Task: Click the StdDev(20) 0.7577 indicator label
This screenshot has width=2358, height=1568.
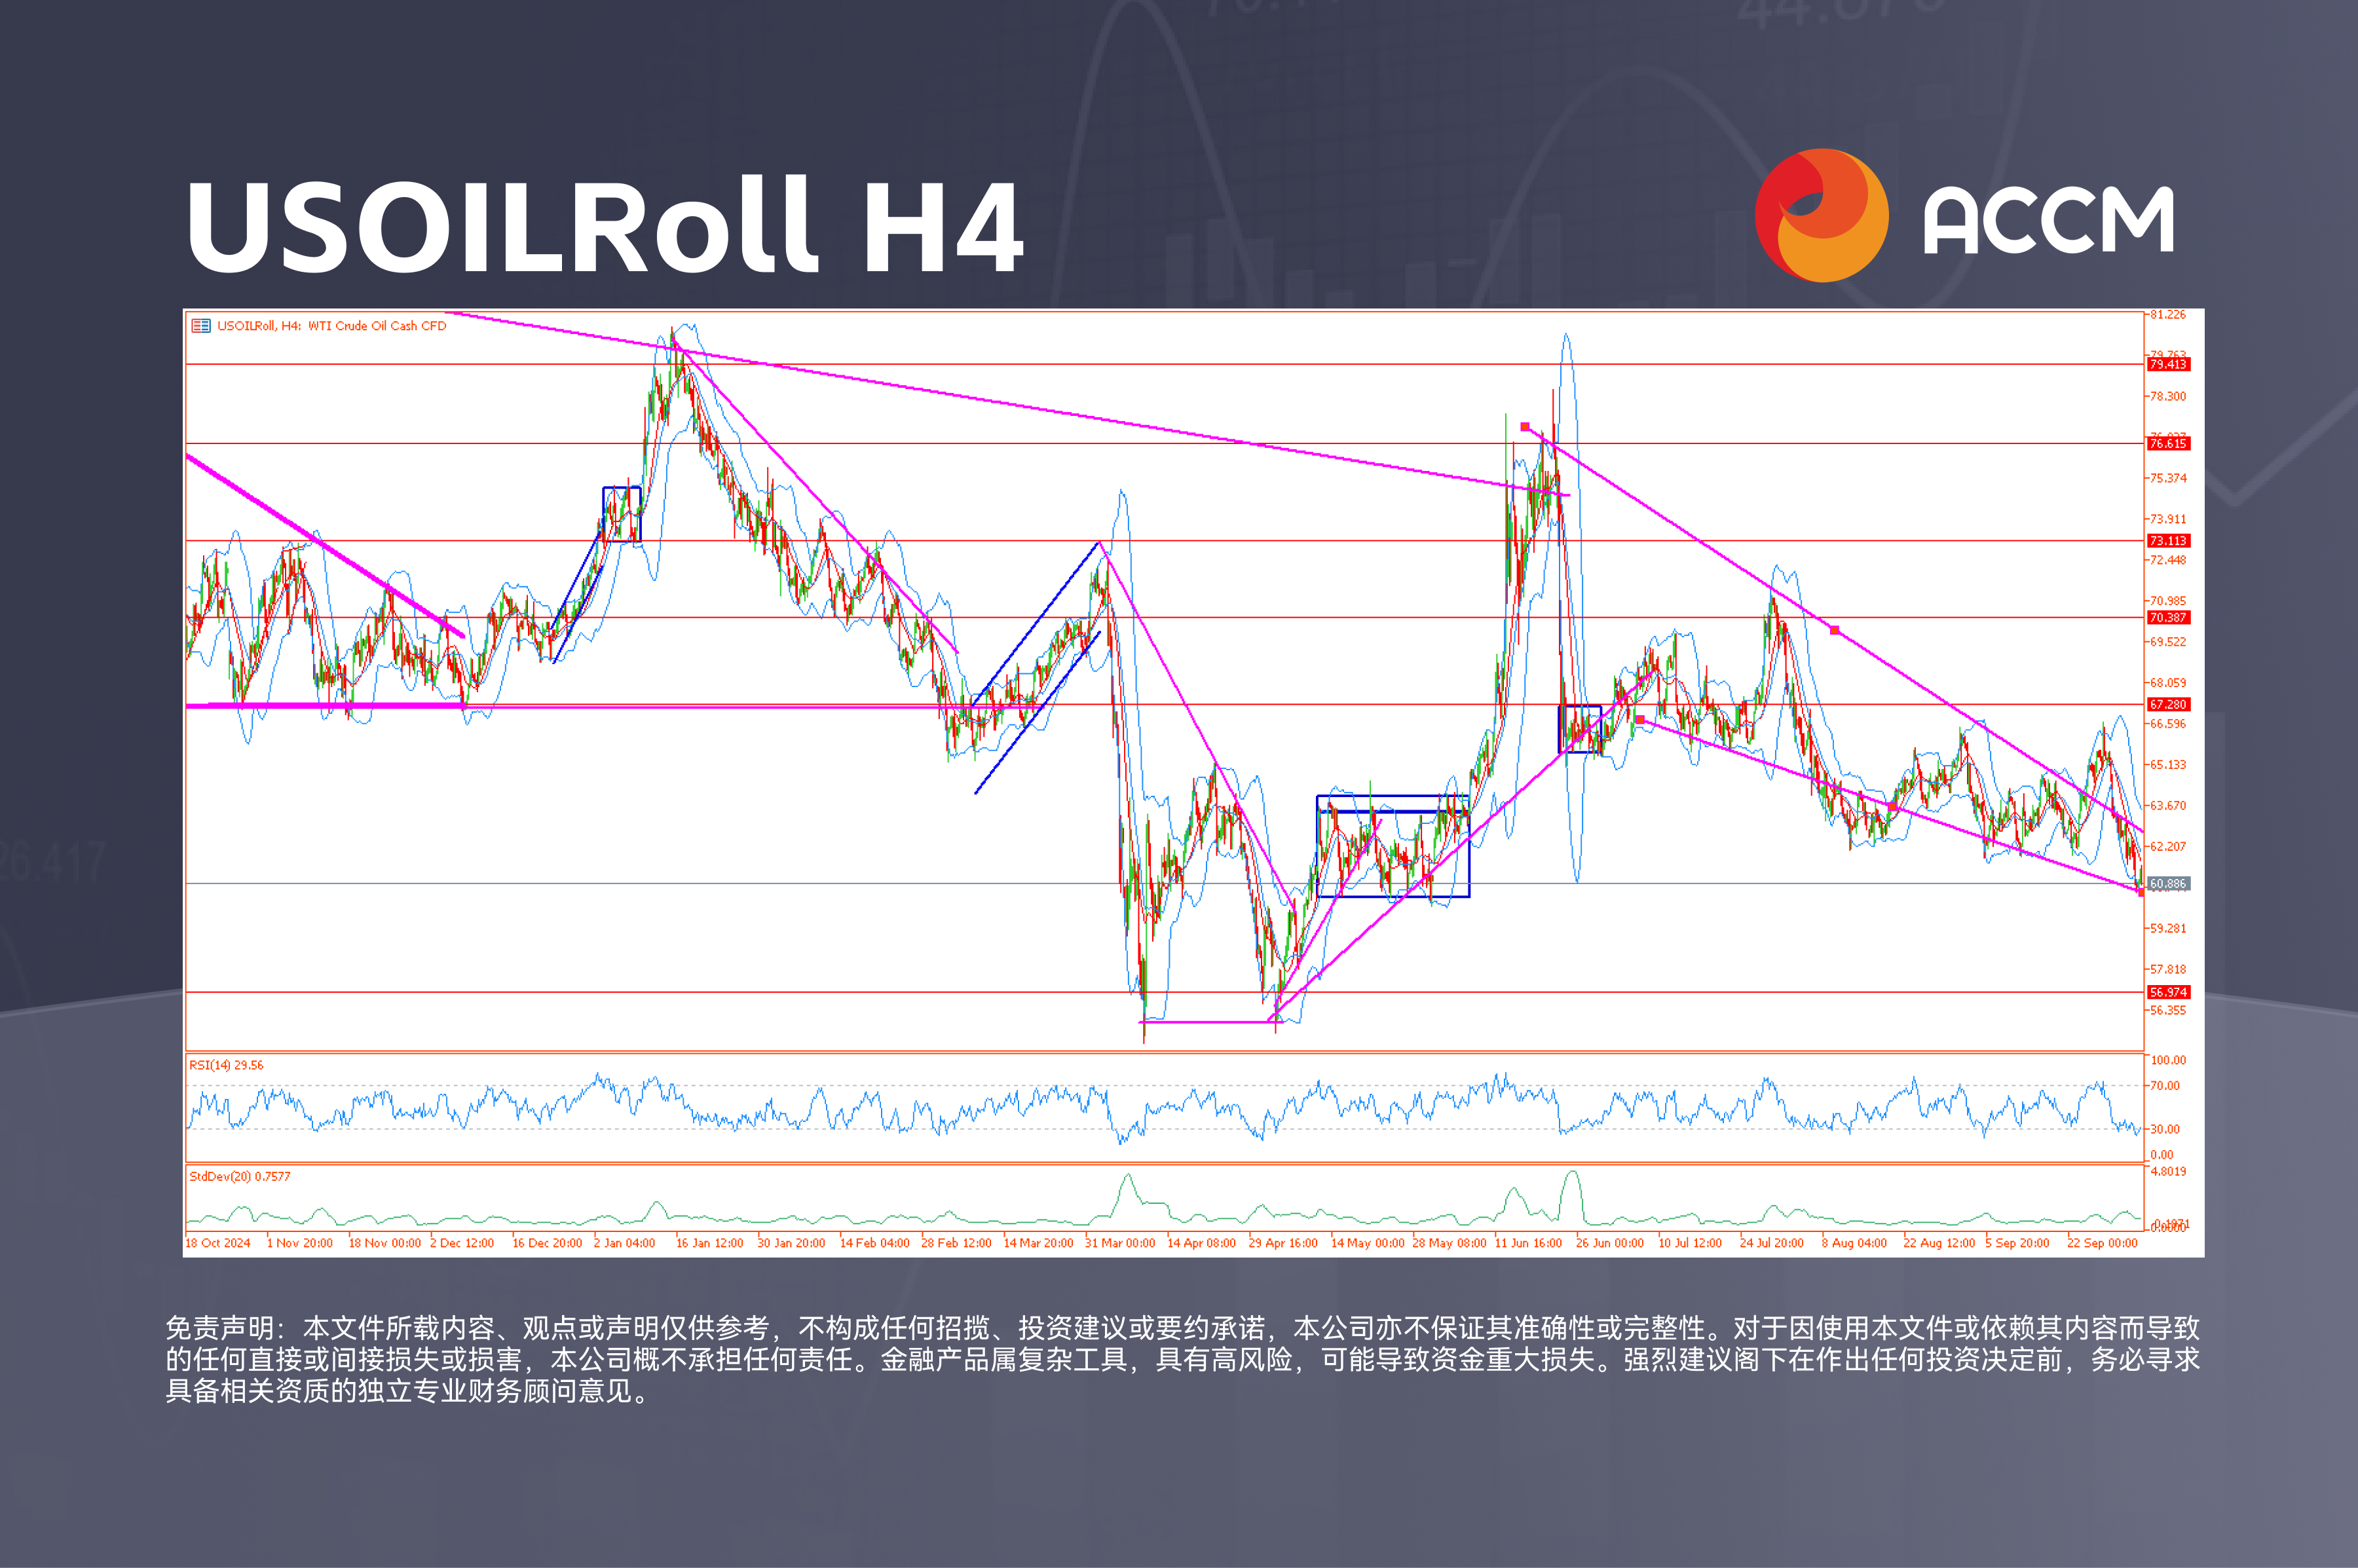Action: [240, 1177]
